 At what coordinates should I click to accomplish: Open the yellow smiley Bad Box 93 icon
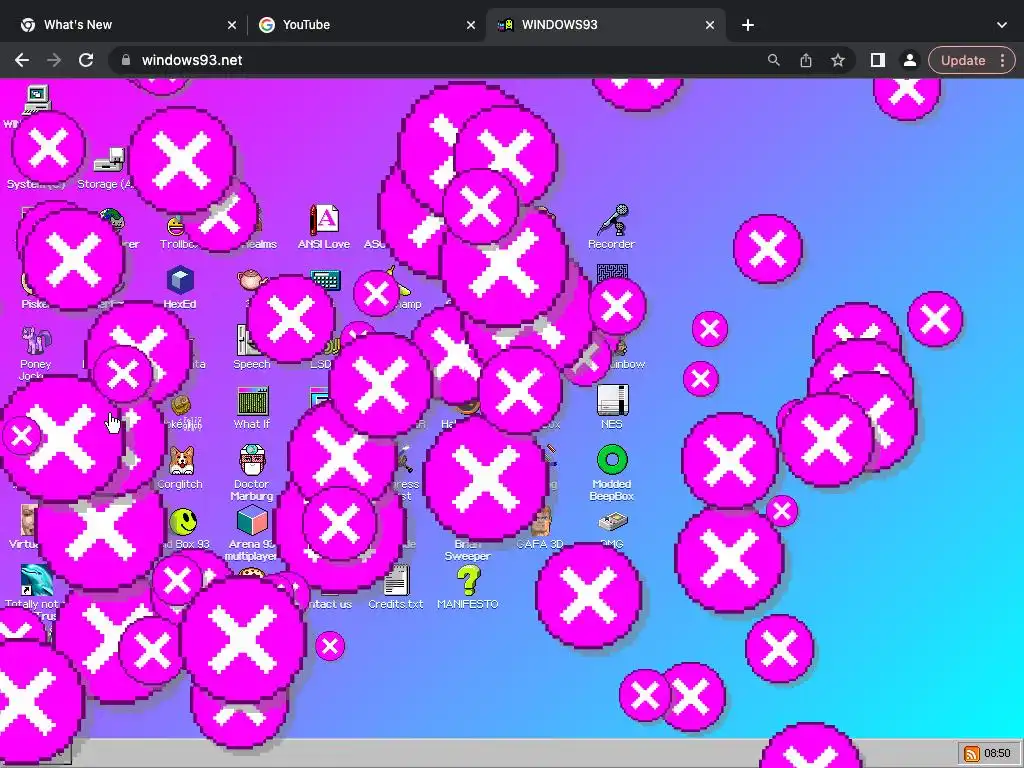coord(184,522)
